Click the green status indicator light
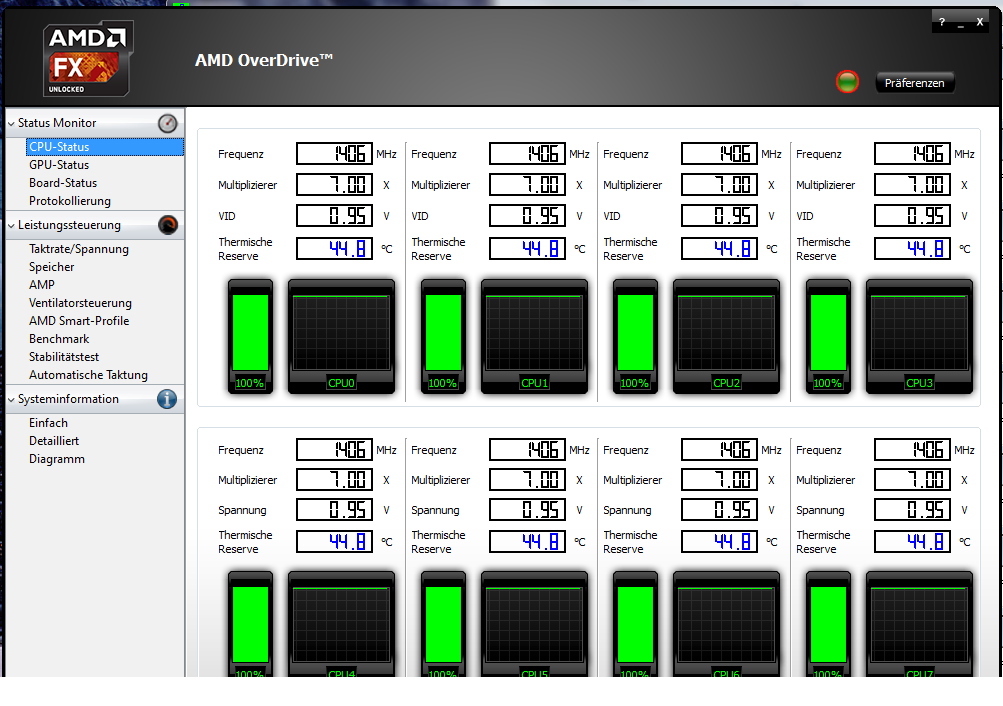This screenshot has width=1003, height=706. point(848,82)
